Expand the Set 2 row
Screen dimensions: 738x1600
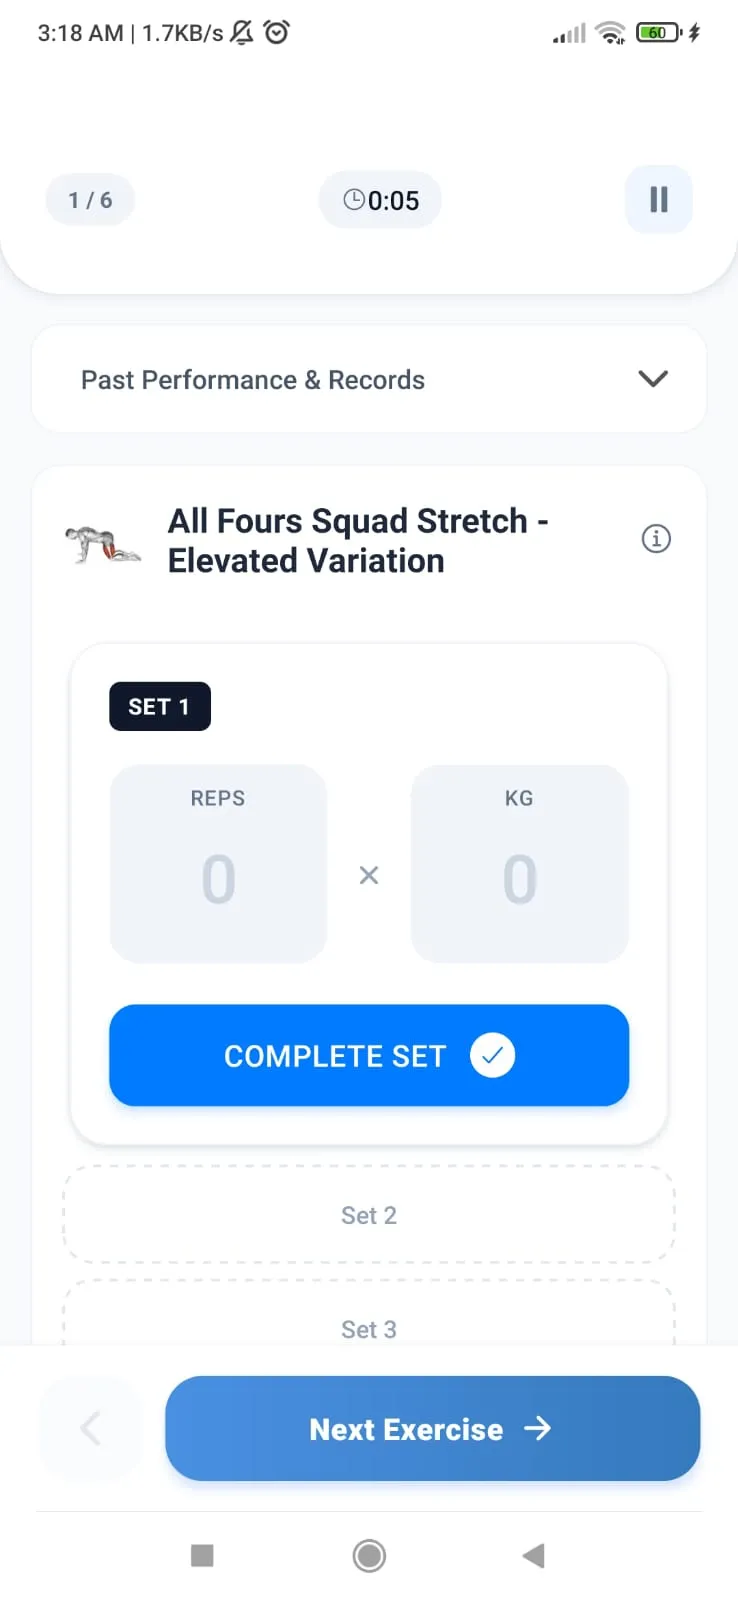coord(368,1215)
